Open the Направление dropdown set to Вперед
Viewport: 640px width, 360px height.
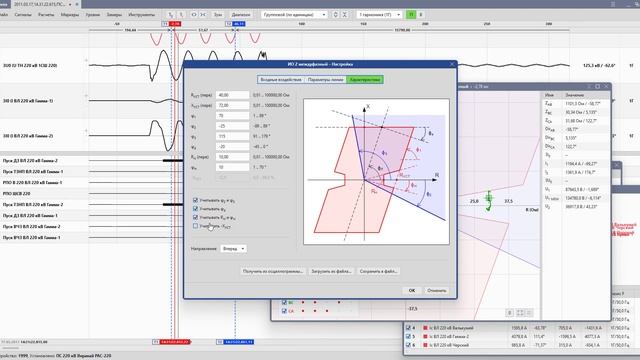tap(233, 249)
